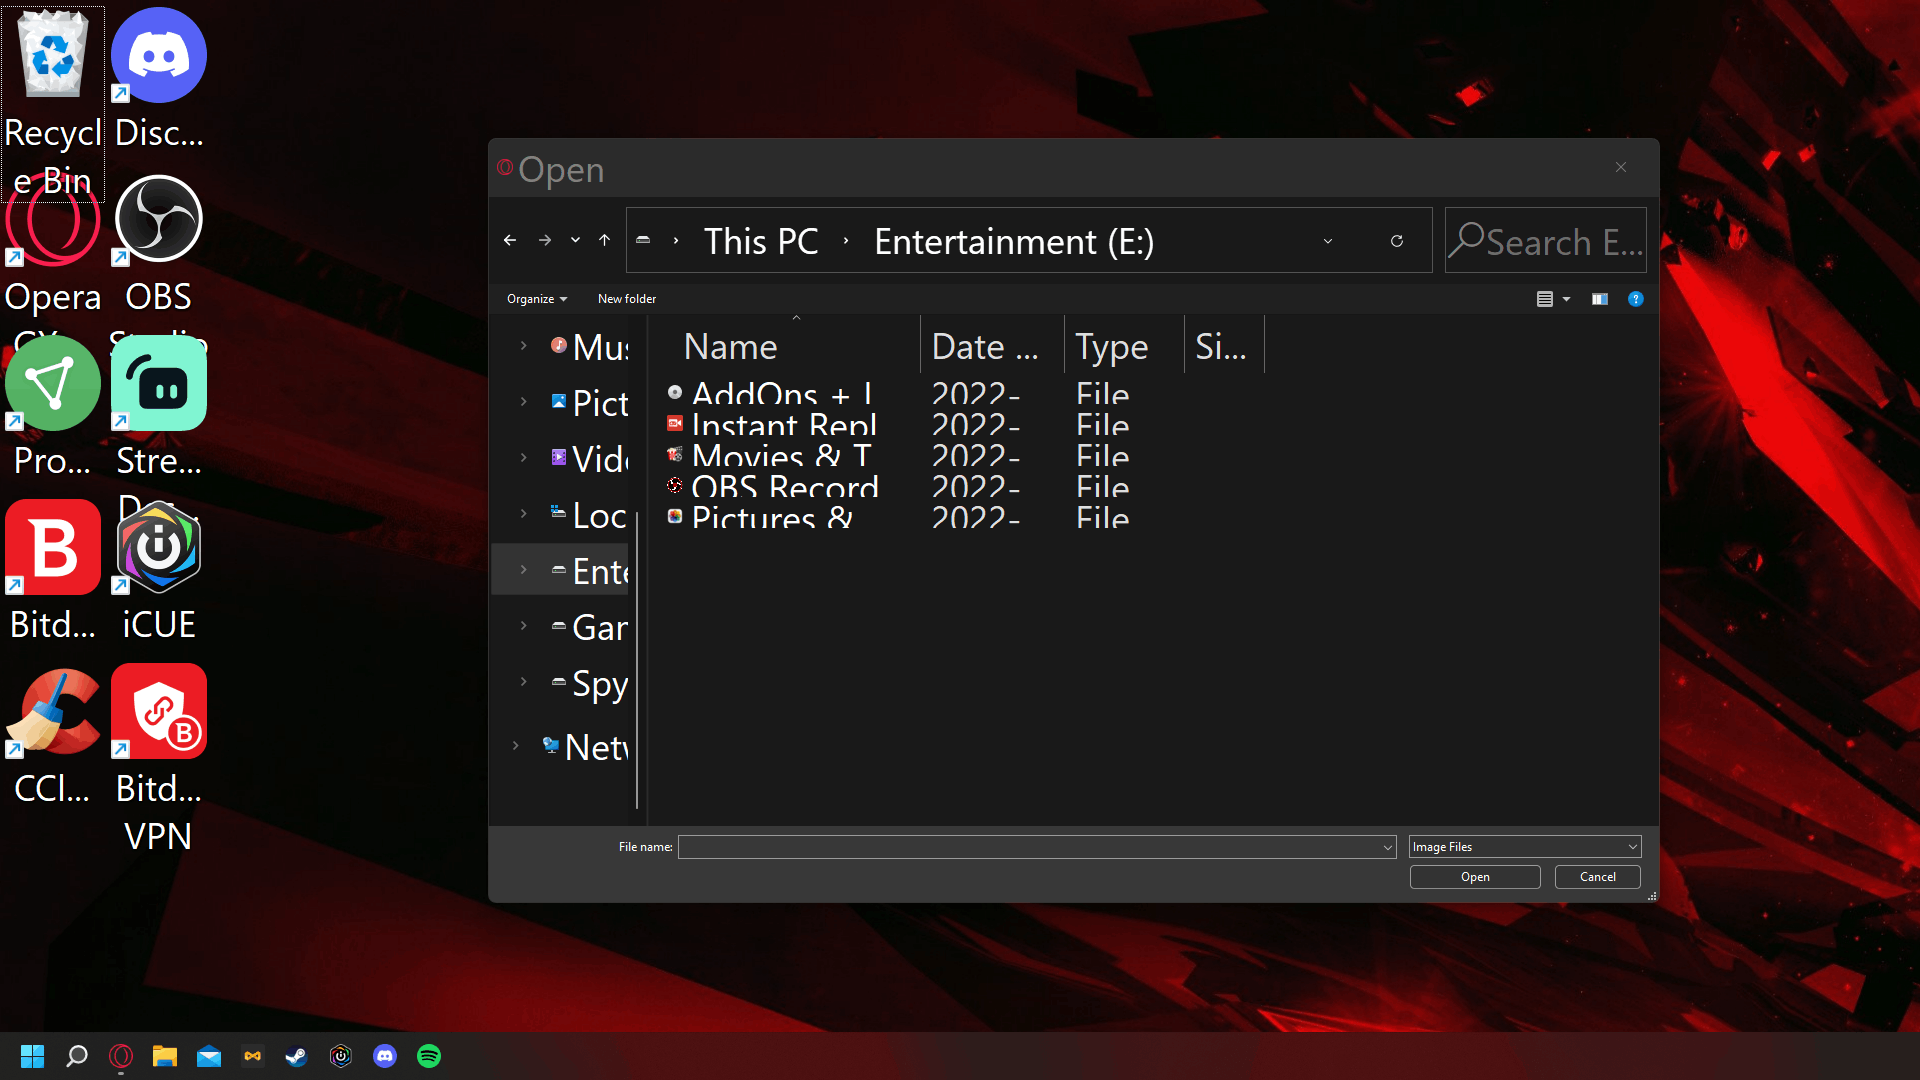Click Spotify icon in the taskbar
The height and width of the screenshot is (1080, 1920).
(429, 1056)
